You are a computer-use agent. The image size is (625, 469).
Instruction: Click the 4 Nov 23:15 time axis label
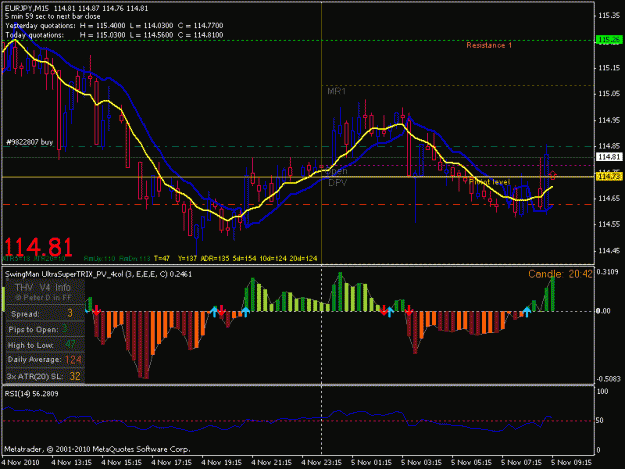pyautogui.click(x=321, y=462)
